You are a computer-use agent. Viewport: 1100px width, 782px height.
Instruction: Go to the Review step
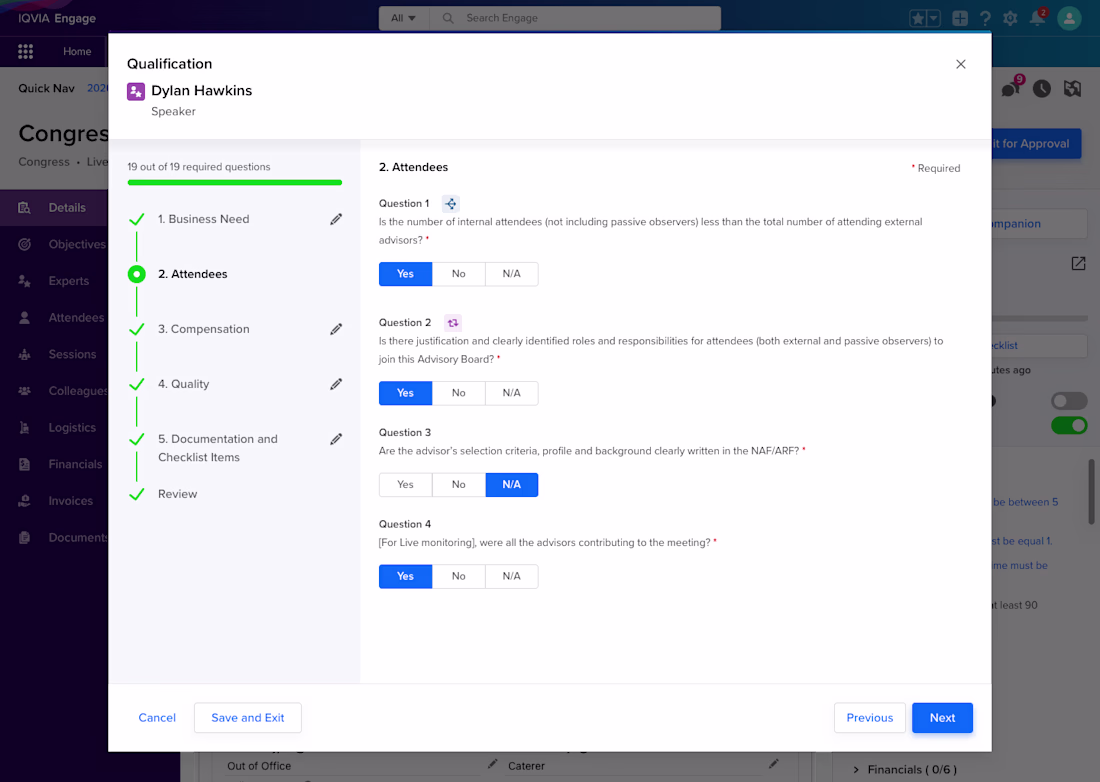pos(177,494)
